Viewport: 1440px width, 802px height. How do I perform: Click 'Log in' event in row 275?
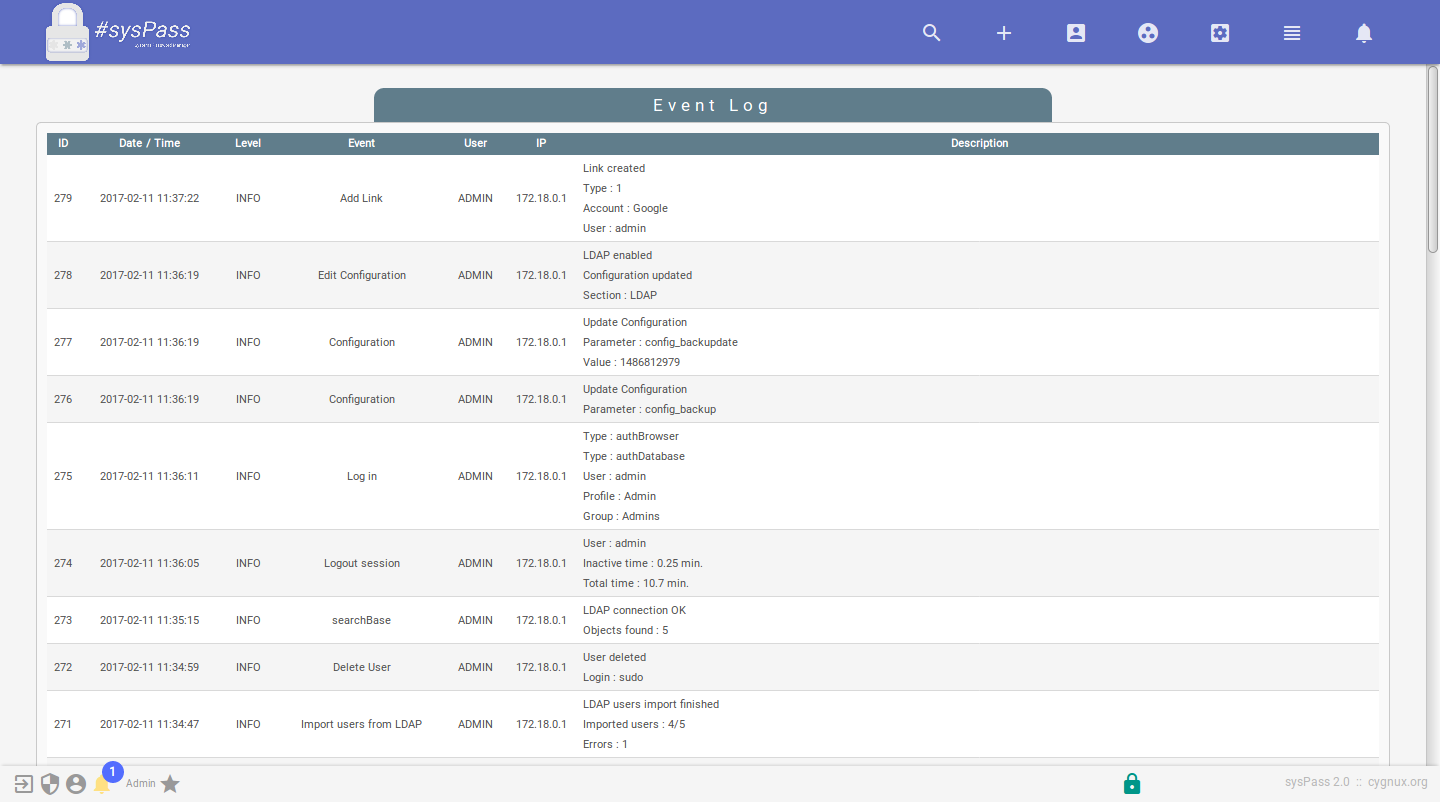362,476
